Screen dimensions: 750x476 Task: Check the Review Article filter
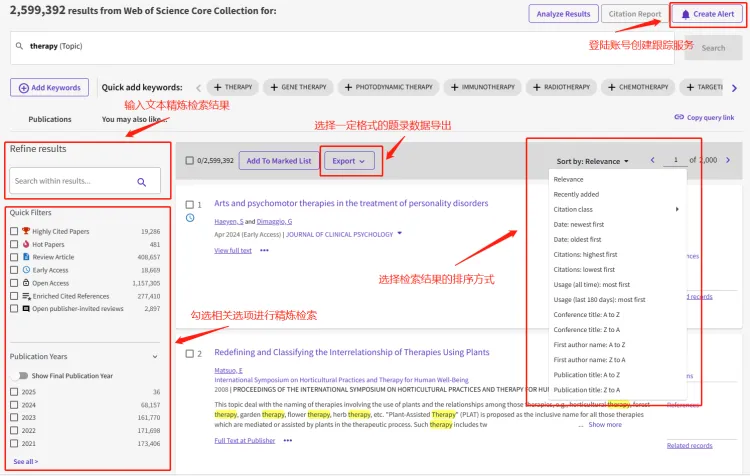pyautogui.click(x=14, y=257)
